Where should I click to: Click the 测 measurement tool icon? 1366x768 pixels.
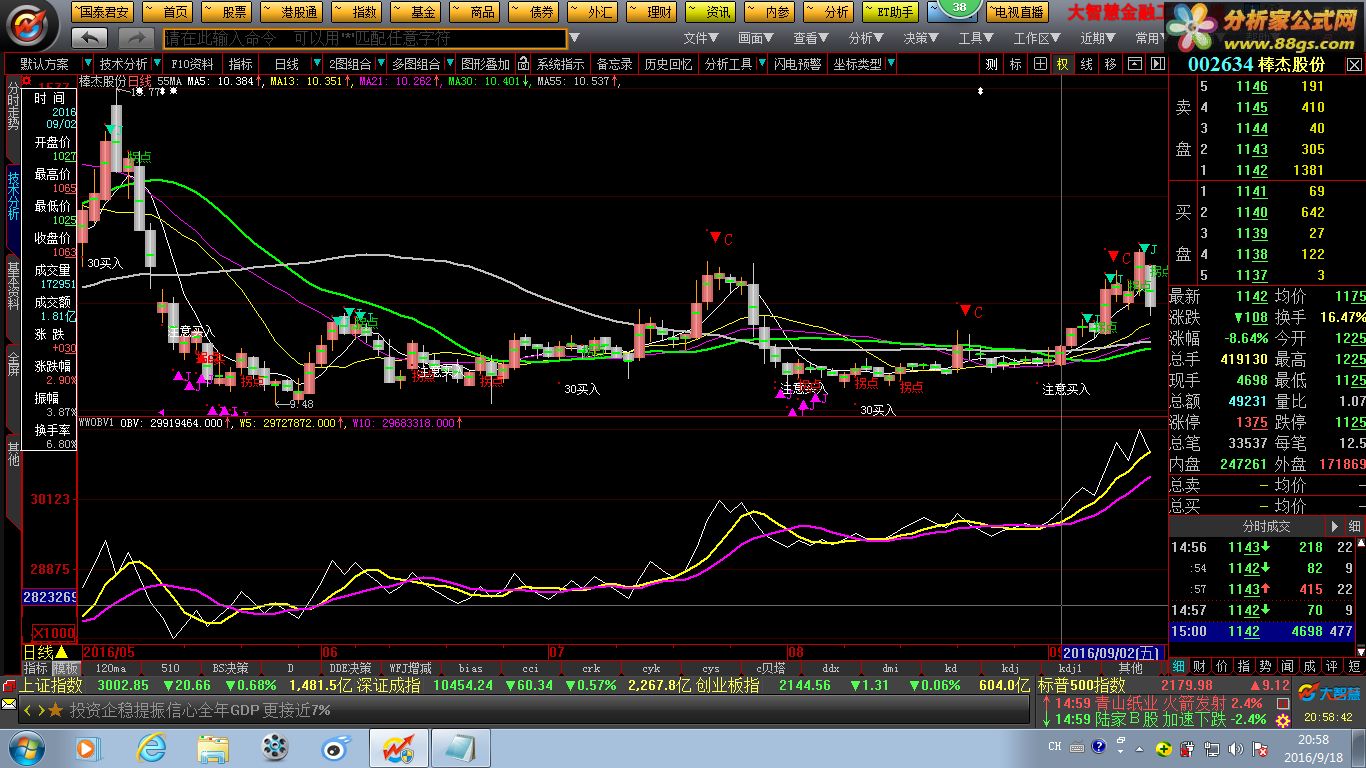coord(991,63)
